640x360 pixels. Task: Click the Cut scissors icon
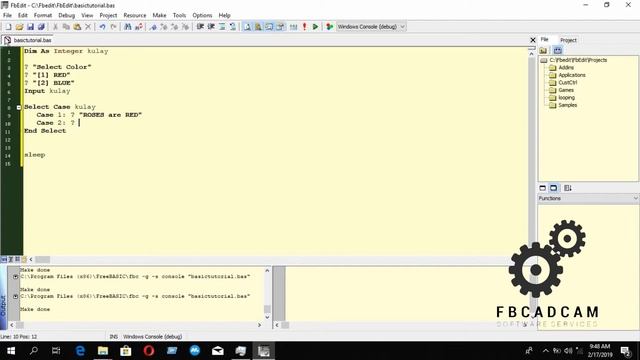tap(55, 27)
